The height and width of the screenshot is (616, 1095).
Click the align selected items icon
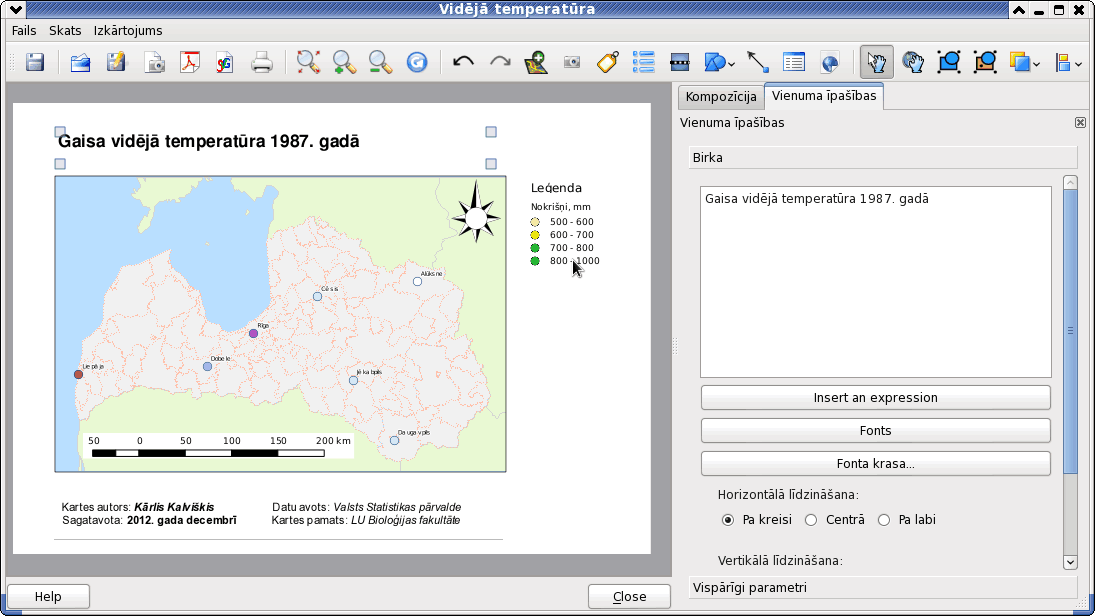coord(1063,63)
